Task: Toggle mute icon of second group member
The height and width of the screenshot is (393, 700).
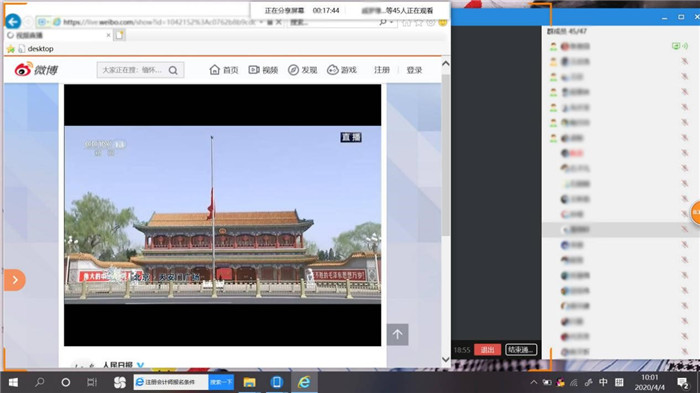Action: [684, 61]
